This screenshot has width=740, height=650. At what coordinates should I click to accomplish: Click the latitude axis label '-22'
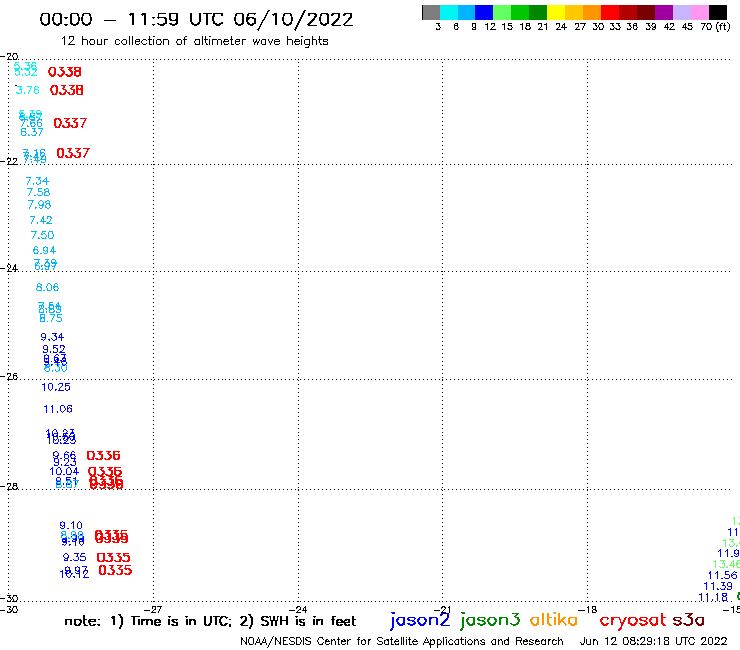[9, 161]
